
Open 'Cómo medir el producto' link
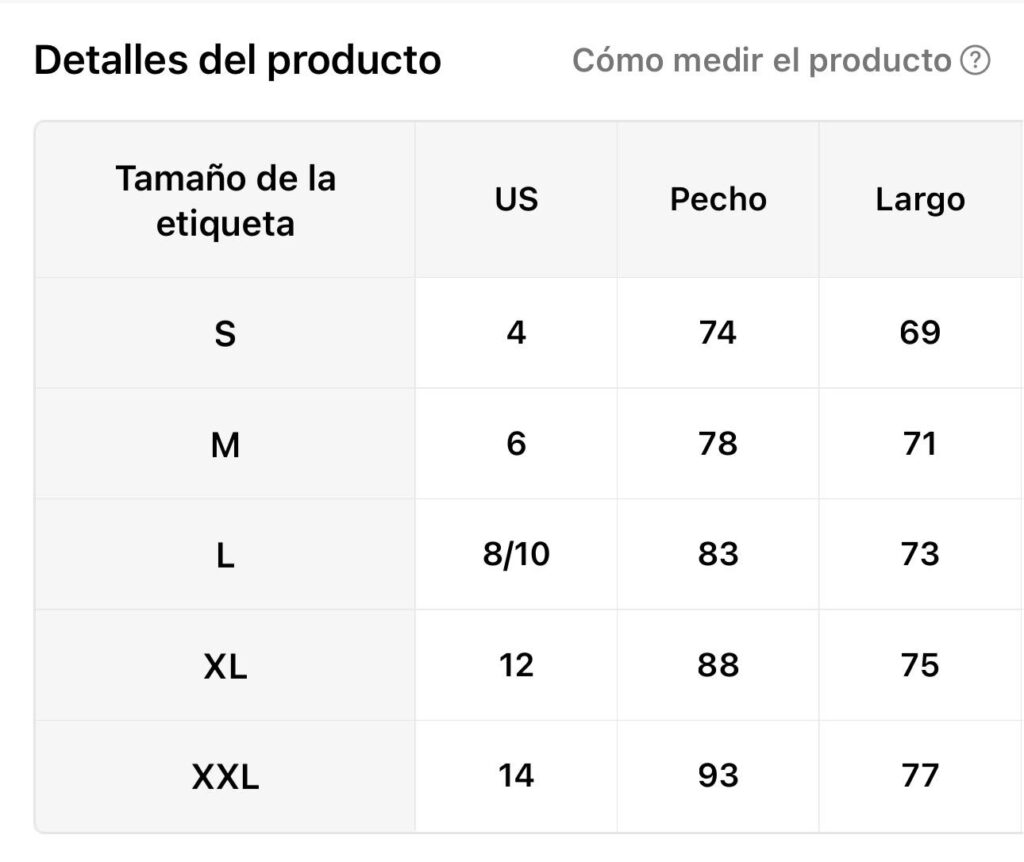tap(761, 61)
